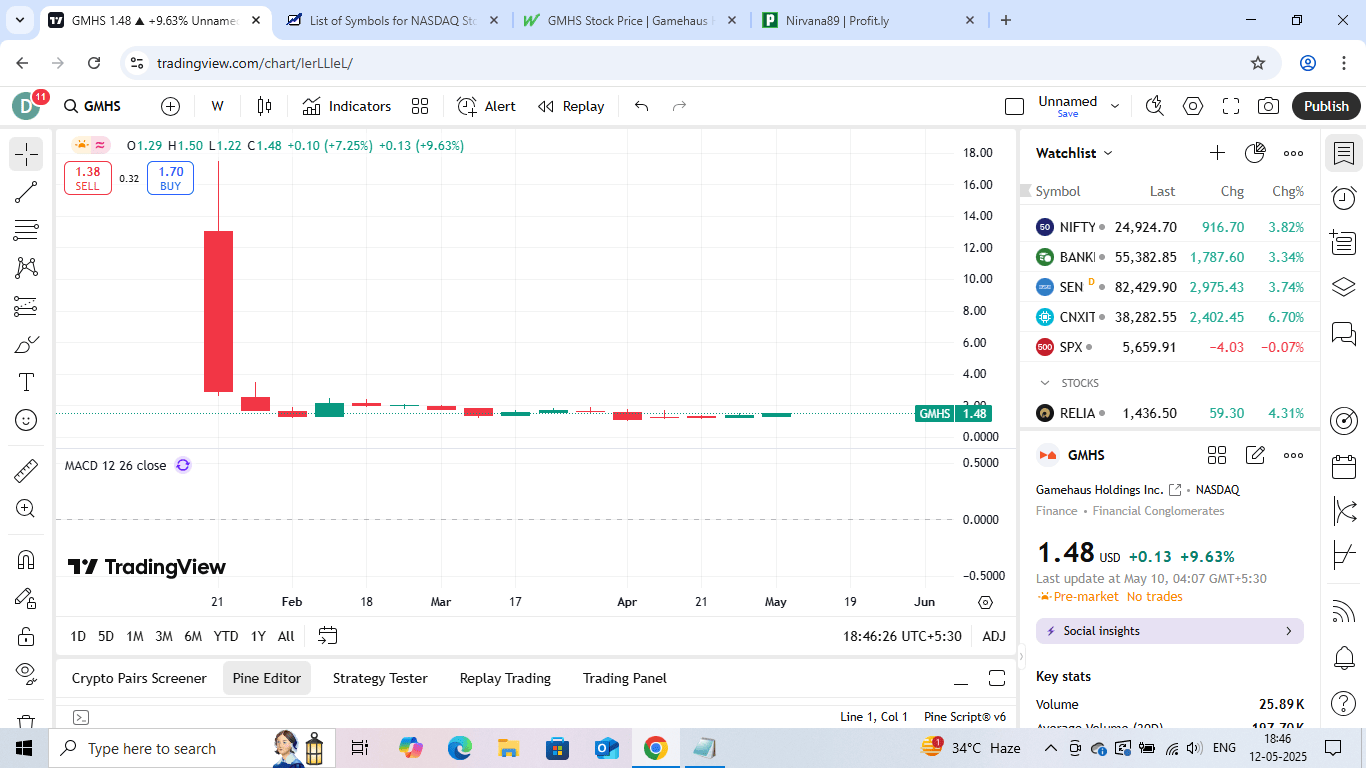Screen dimensions: 1366x768
Task: Open the Strategy Tester tab
Action: coord(380,678)
